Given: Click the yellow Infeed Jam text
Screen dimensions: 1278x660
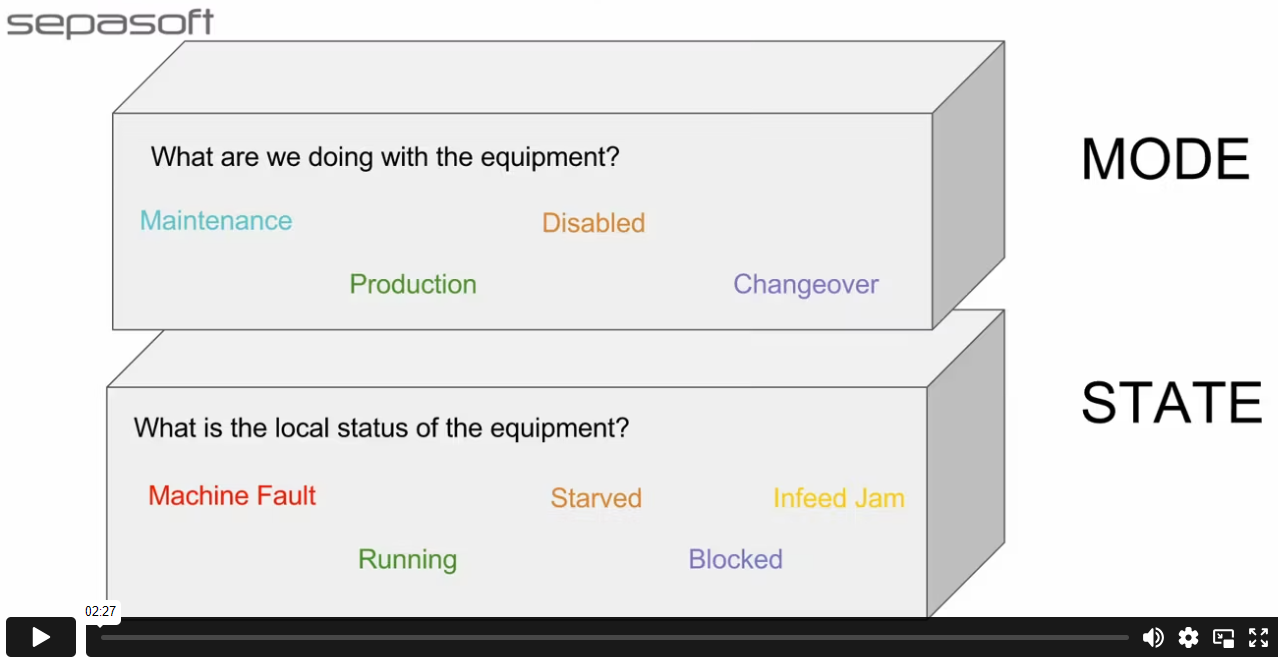Looking at the screenshot, I should (838, 498).
